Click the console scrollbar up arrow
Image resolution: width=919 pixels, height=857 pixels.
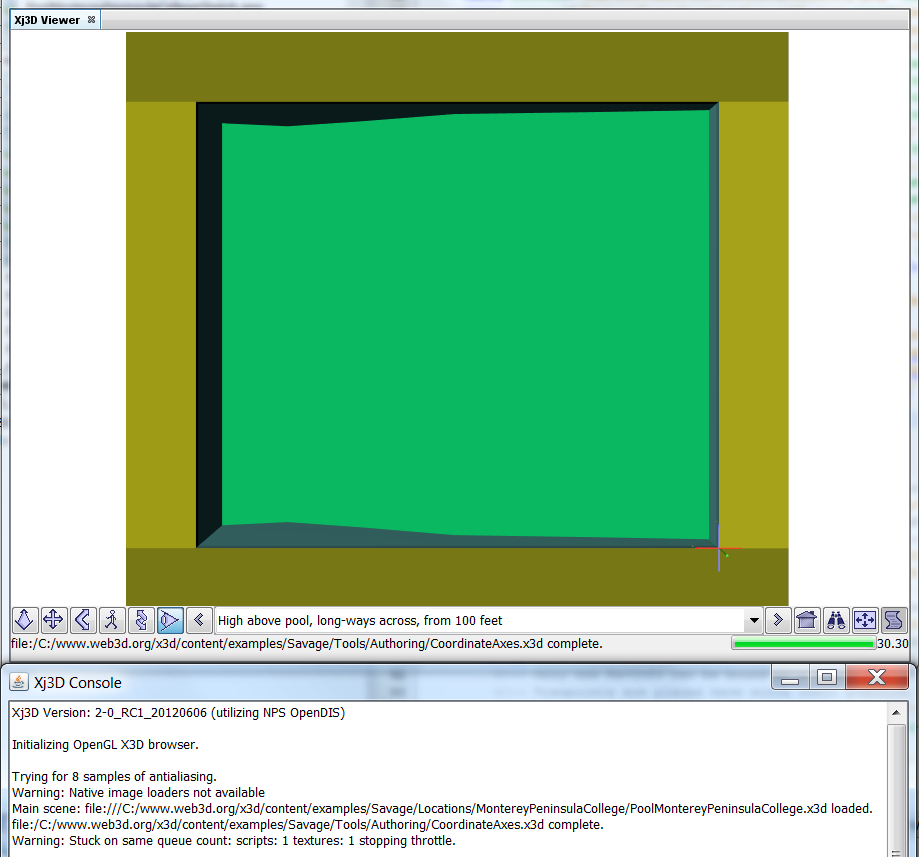898,712
